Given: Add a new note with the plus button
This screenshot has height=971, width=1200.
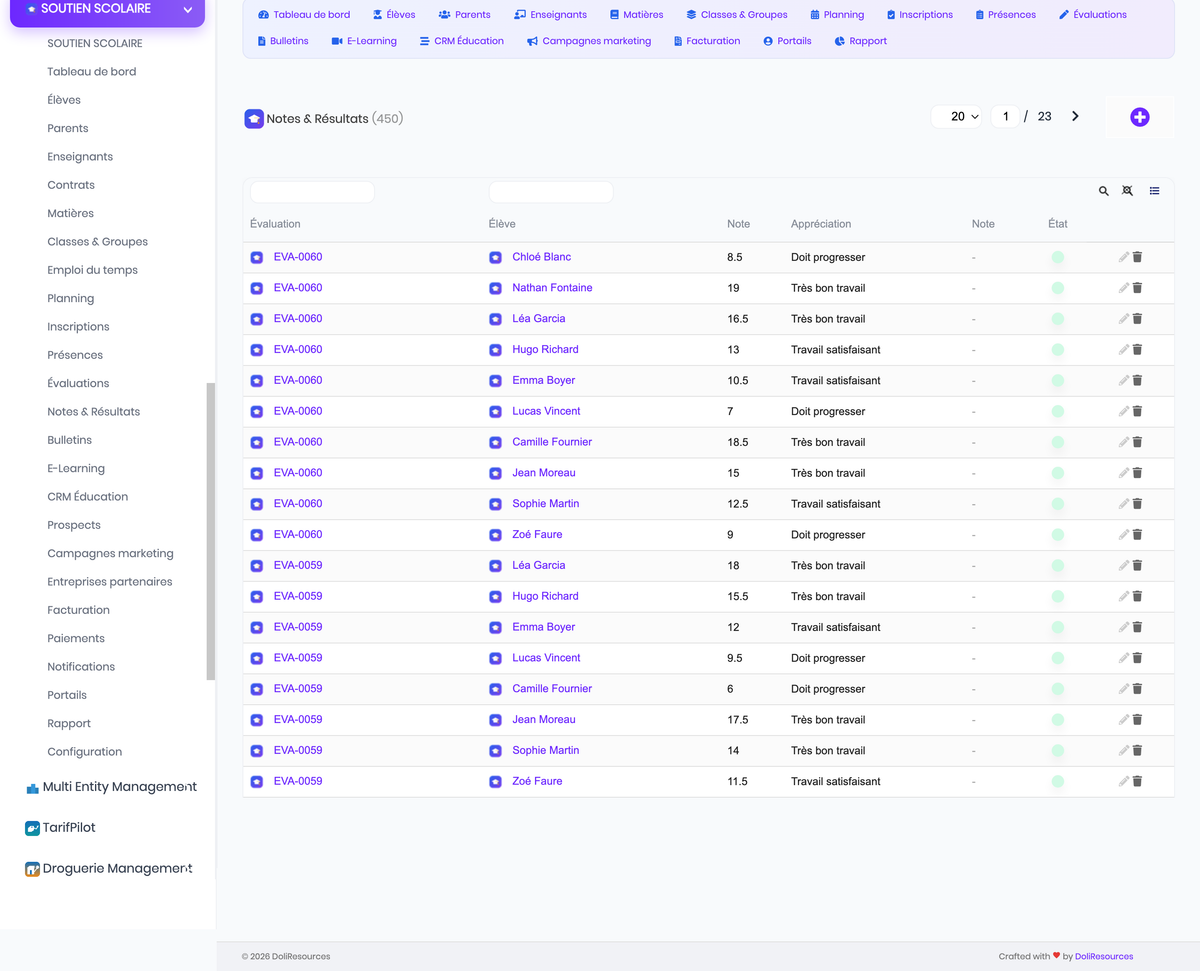Looking at the screenshot, I should (x=1139, y=117).
